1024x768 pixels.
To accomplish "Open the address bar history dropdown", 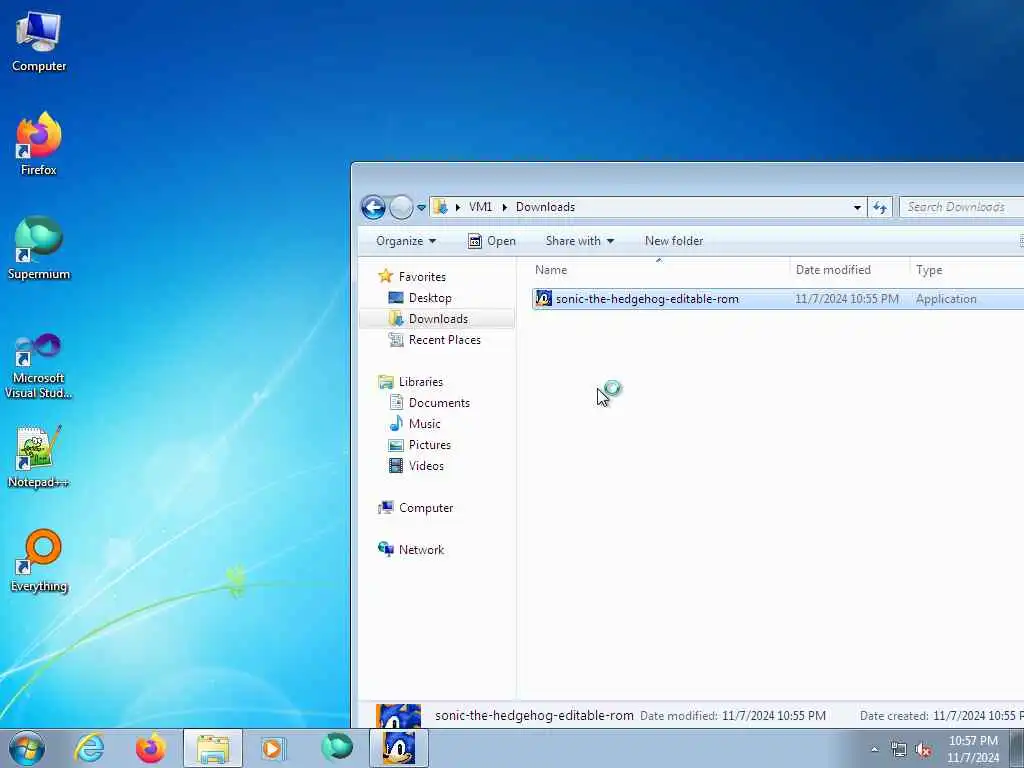I will coord(857,208).
